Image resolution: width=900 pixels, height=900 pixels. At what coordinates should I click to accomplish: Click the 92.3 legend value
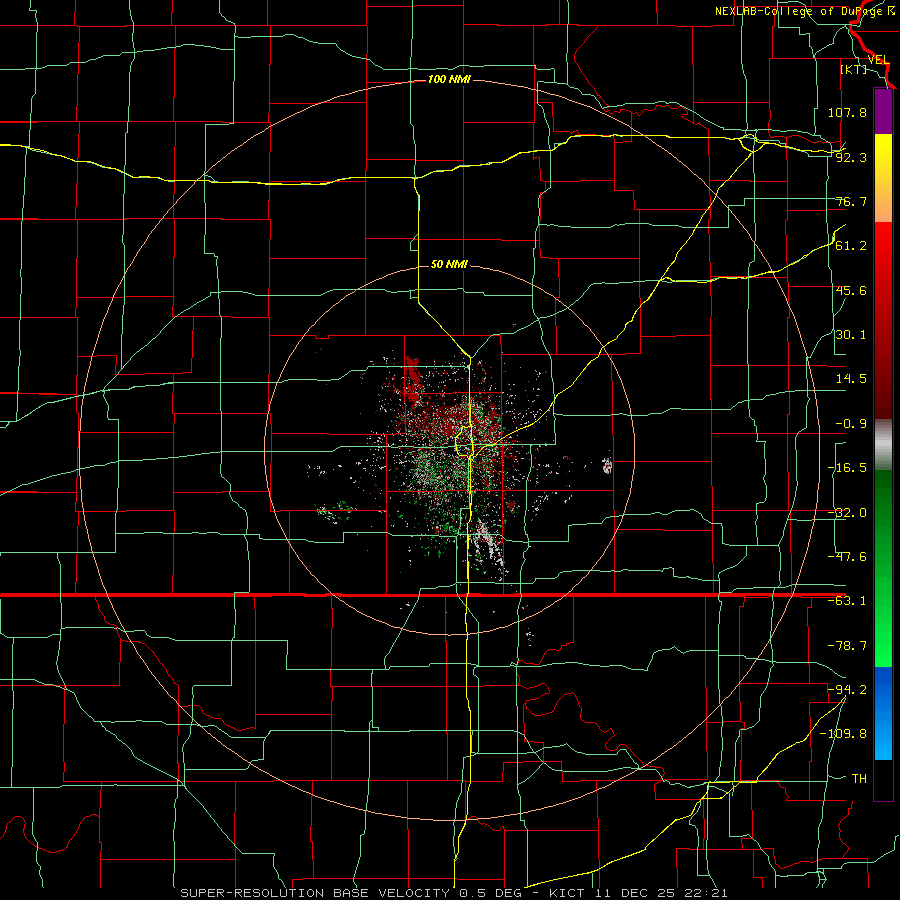(x=851, y=157)
